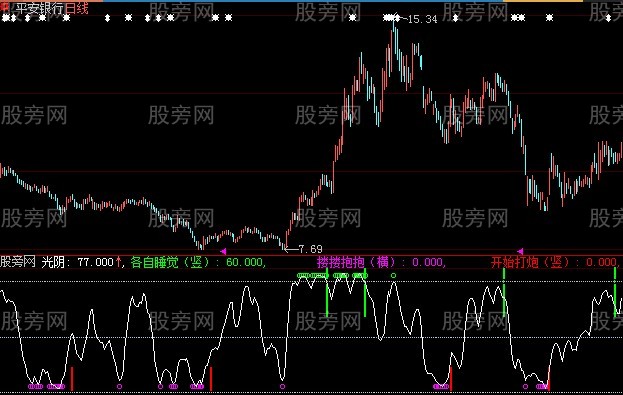
Task: Click the 15.34 high price marker
Action: [422, 19]
